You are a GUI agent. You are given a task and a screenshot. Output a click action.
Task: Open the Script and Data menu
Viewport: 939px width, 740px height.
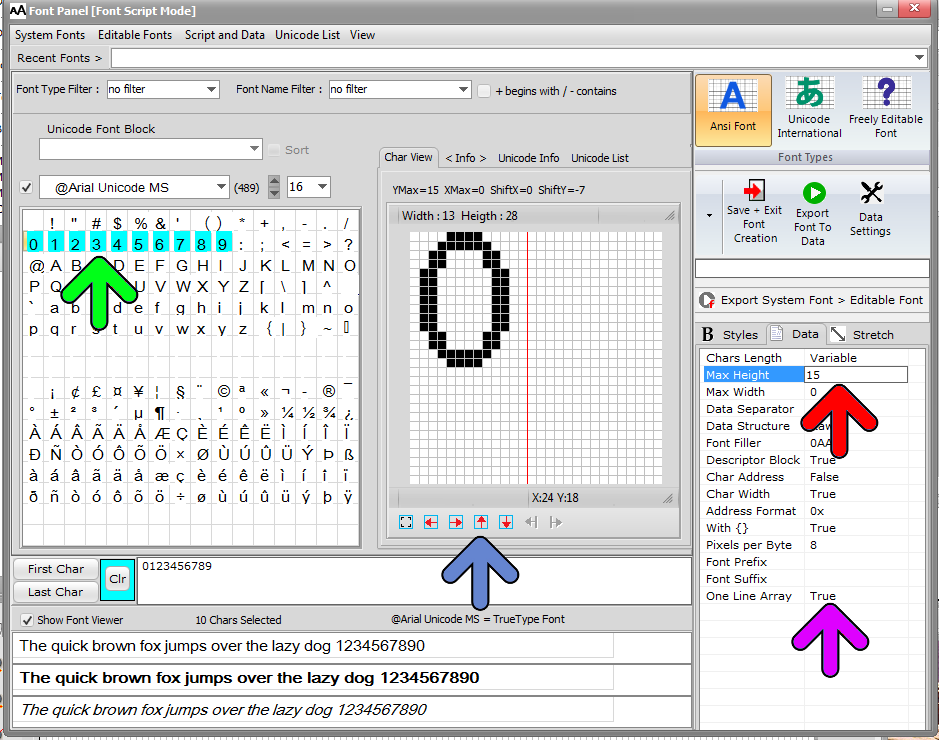225,35
